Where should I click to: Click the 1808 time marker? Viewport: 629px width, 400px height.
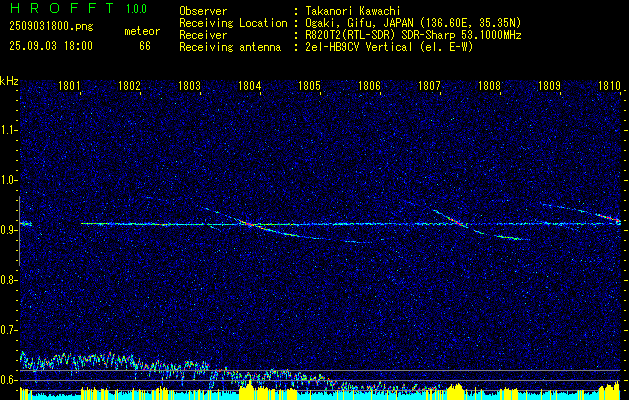489,85
